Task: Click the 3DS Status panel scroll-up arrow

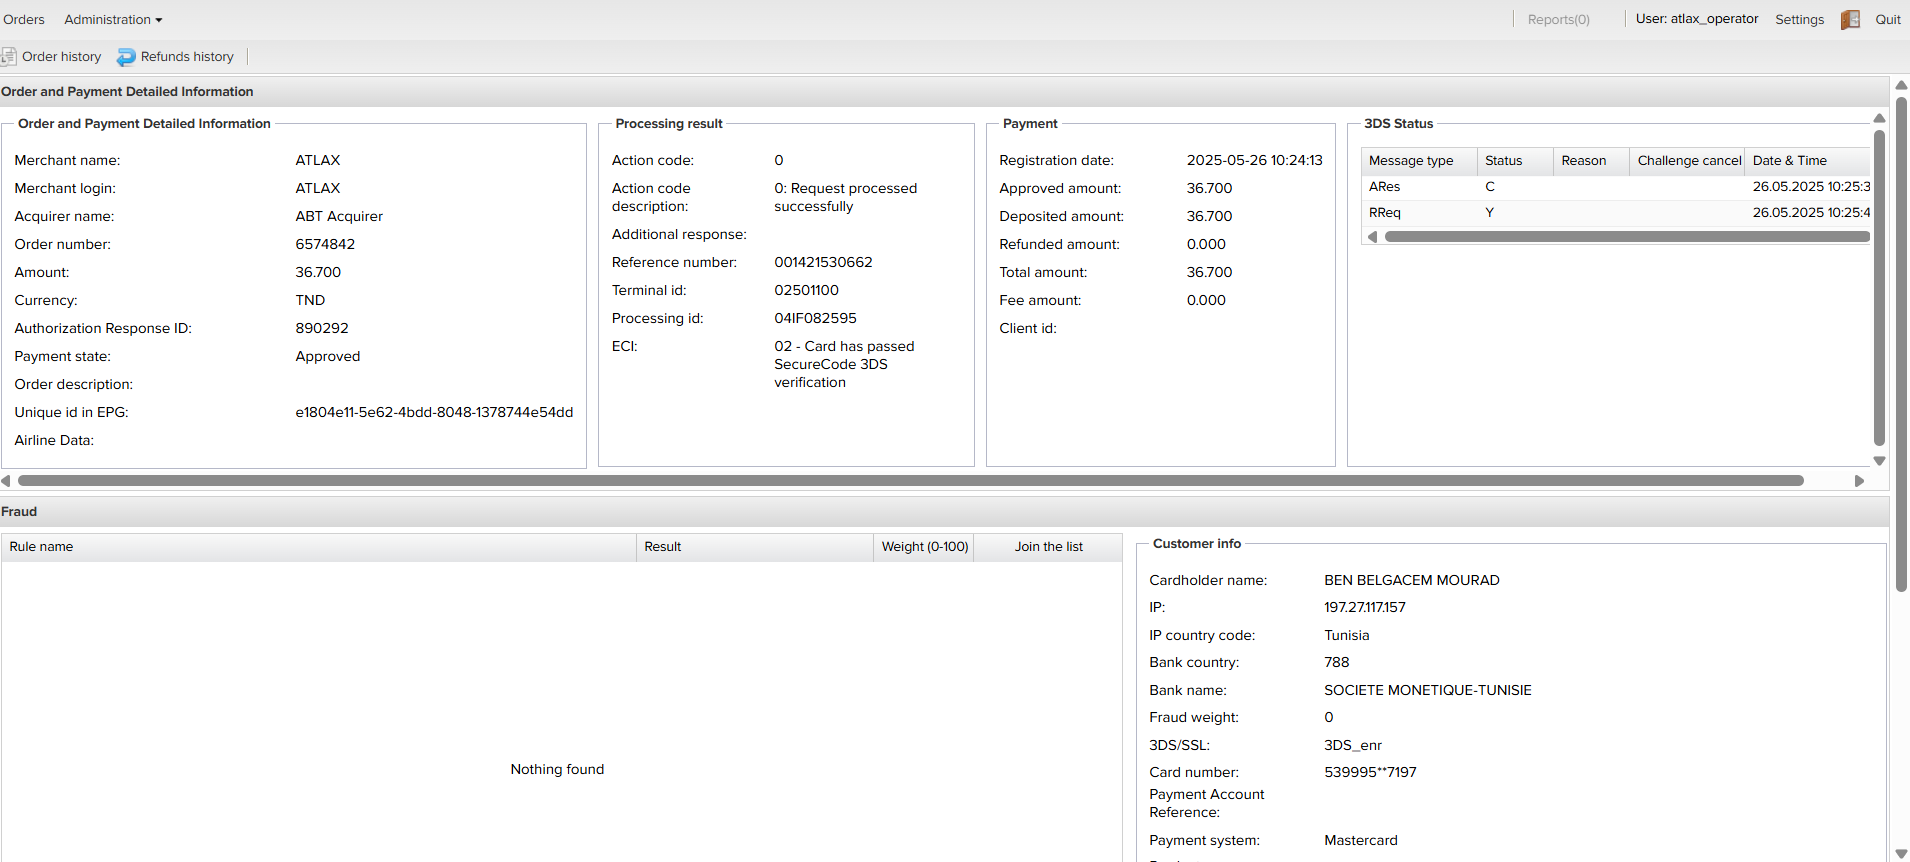Action: coord(1879,118)
